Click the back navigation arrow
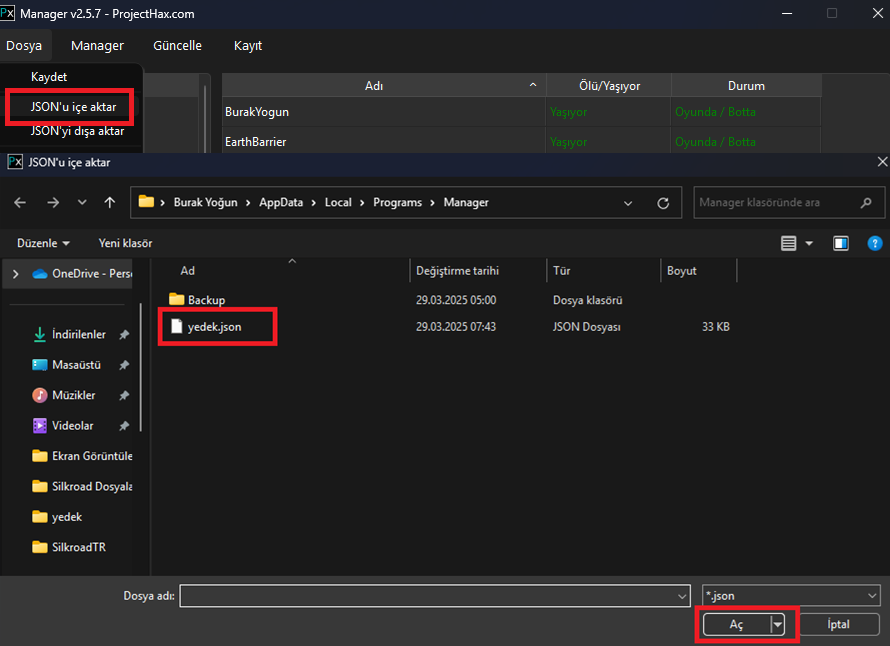The width and height of the screenshot is (890, 646). [20, 202]
